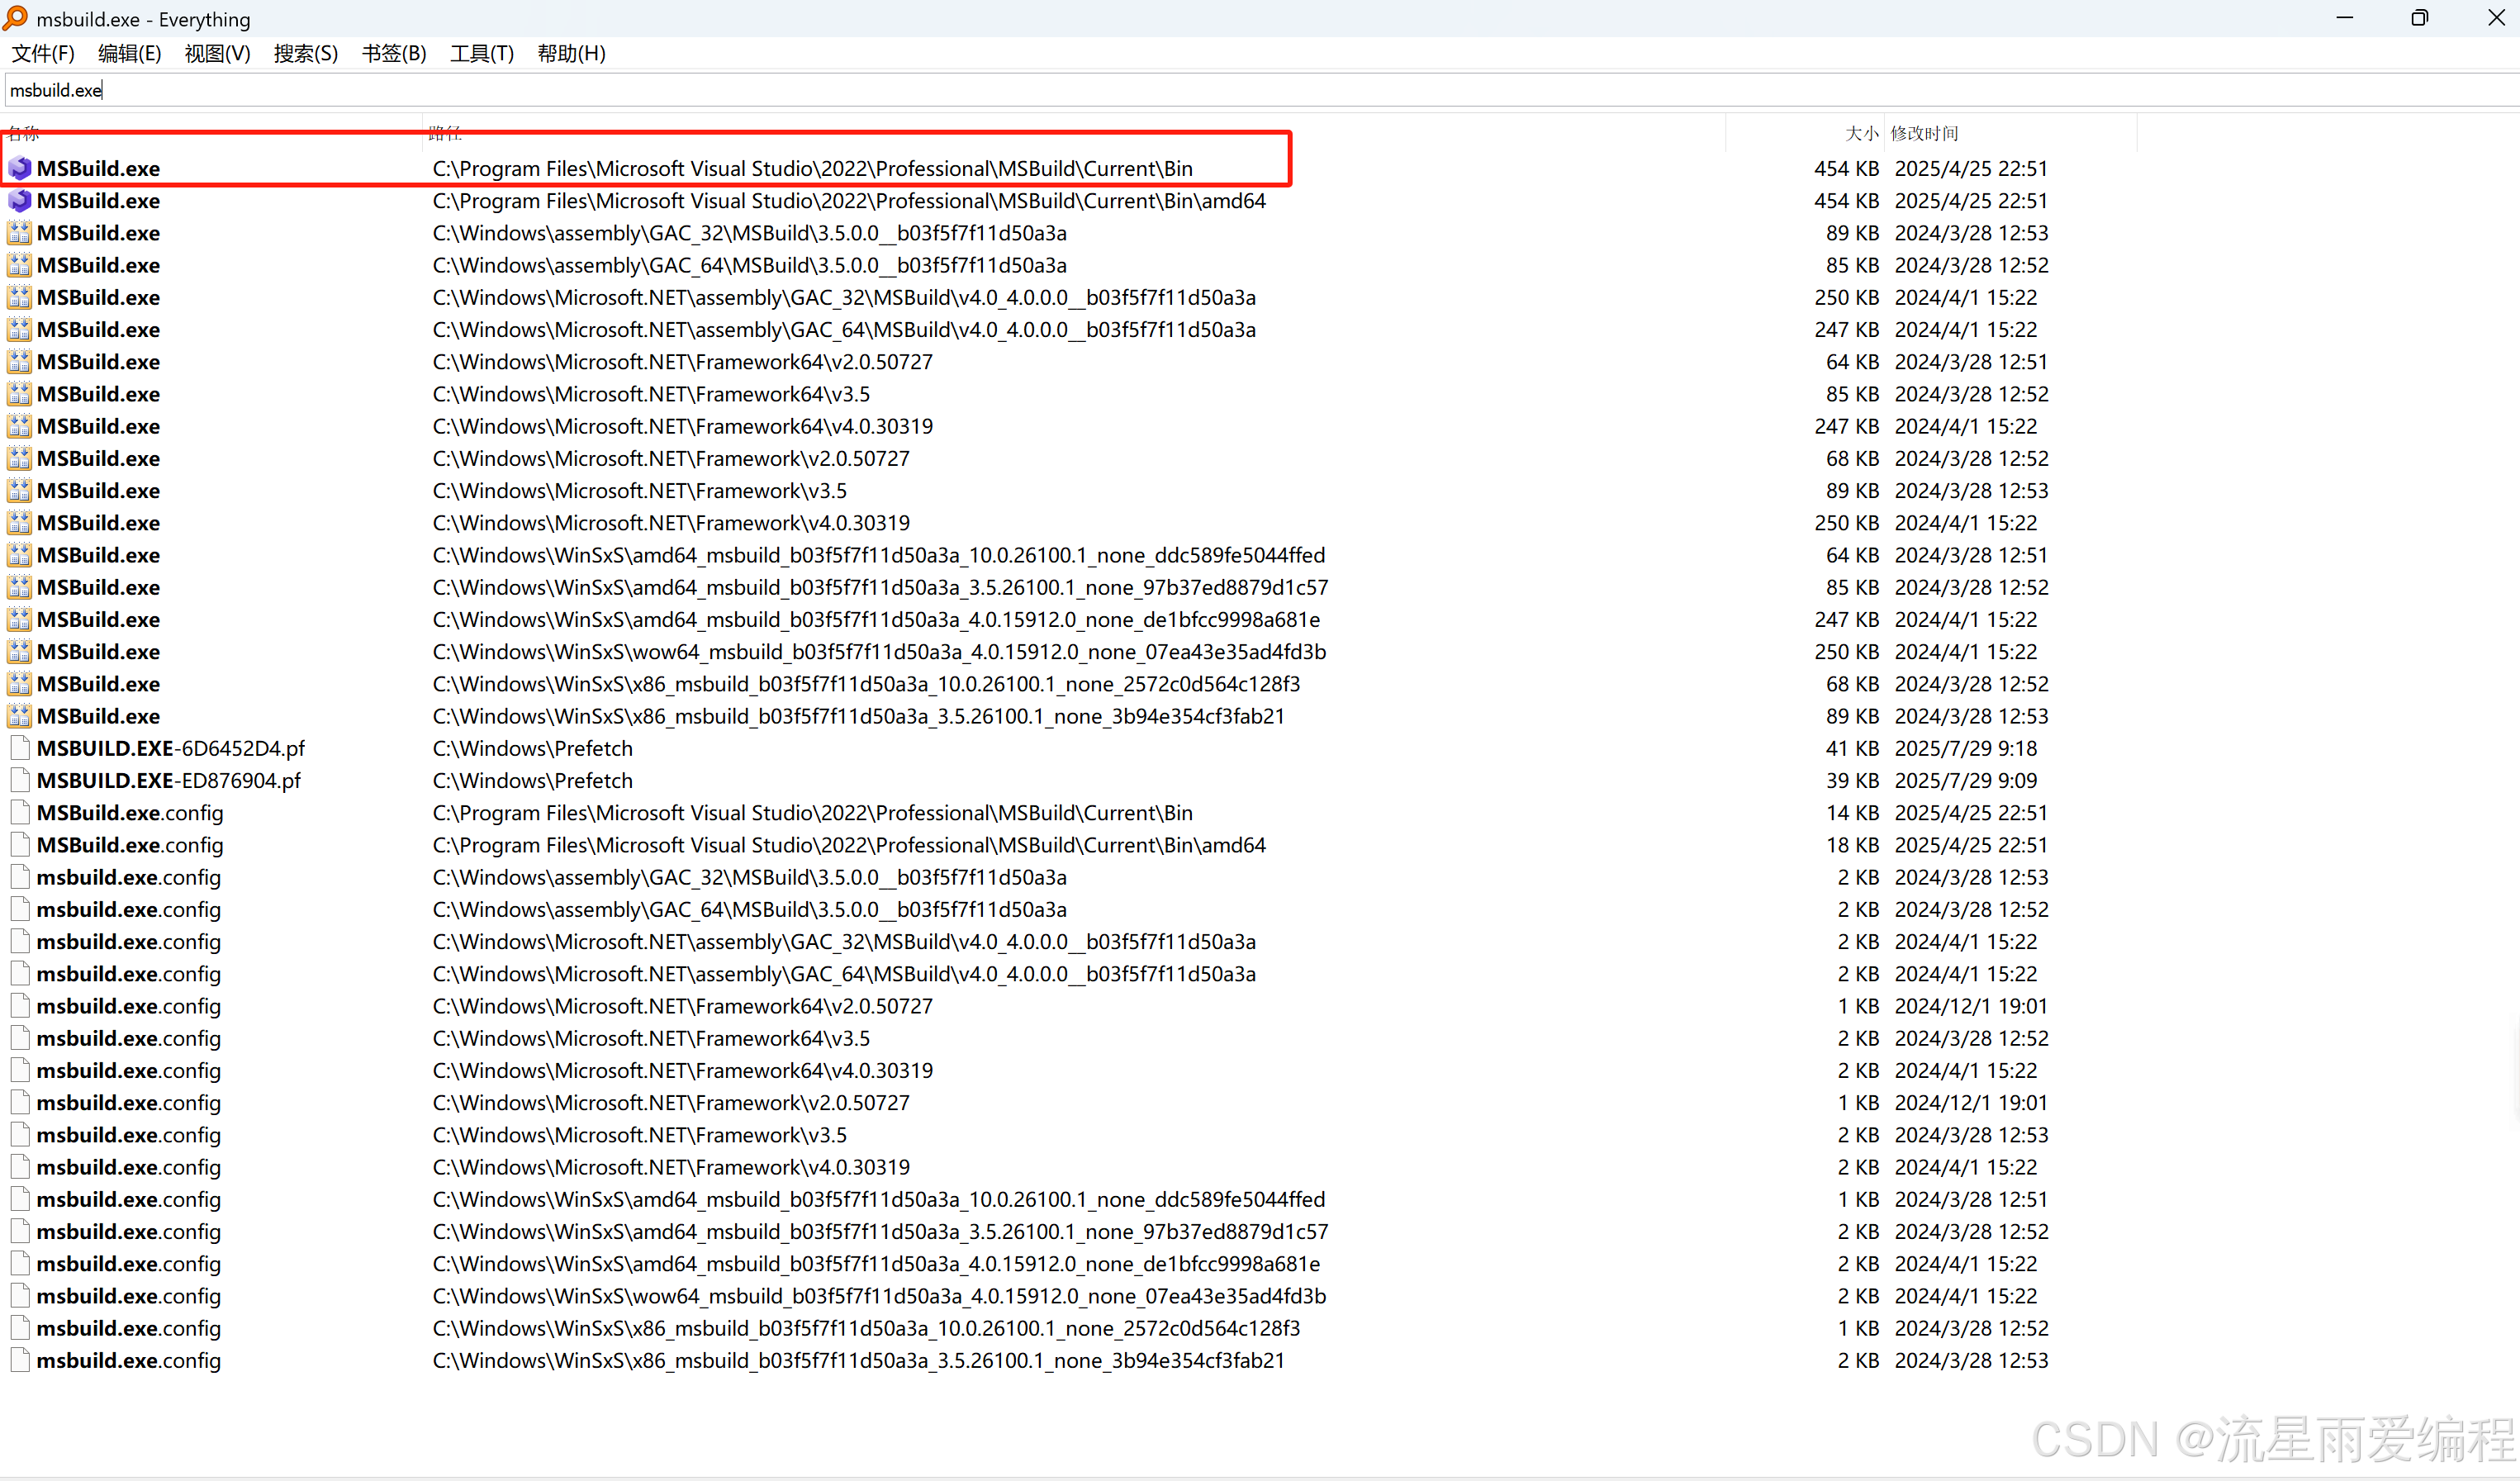Click path Professional\MSBuild\Current\Bin\amd64 of MSBuild.exe
The width and height of the screenshot is (2520, 1481).
pos(849,200)
